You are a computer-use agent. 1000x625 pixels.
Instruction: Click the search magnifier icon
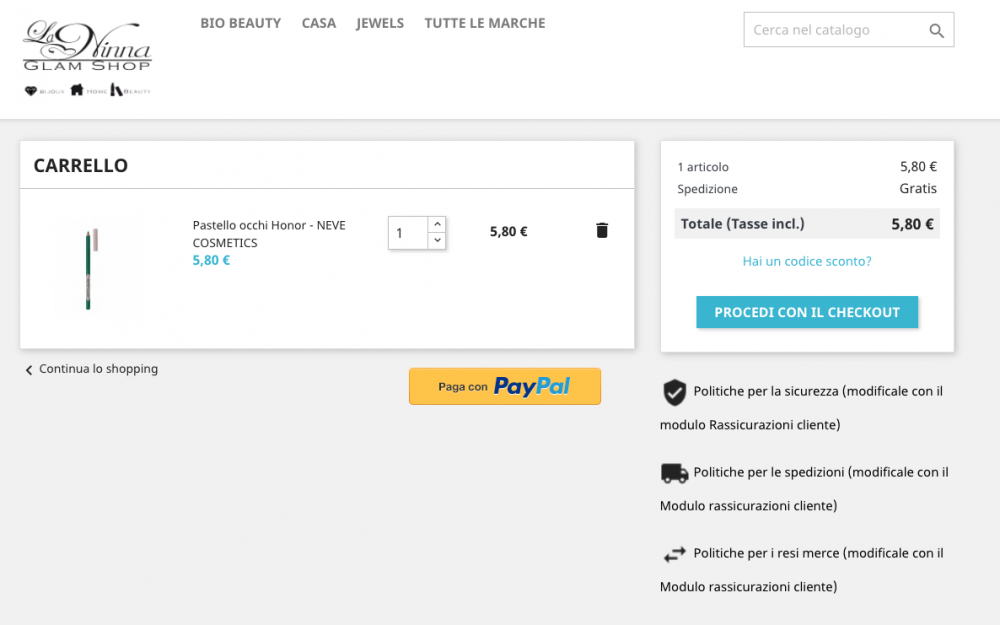pyautogui.click(x=936, y=31)
